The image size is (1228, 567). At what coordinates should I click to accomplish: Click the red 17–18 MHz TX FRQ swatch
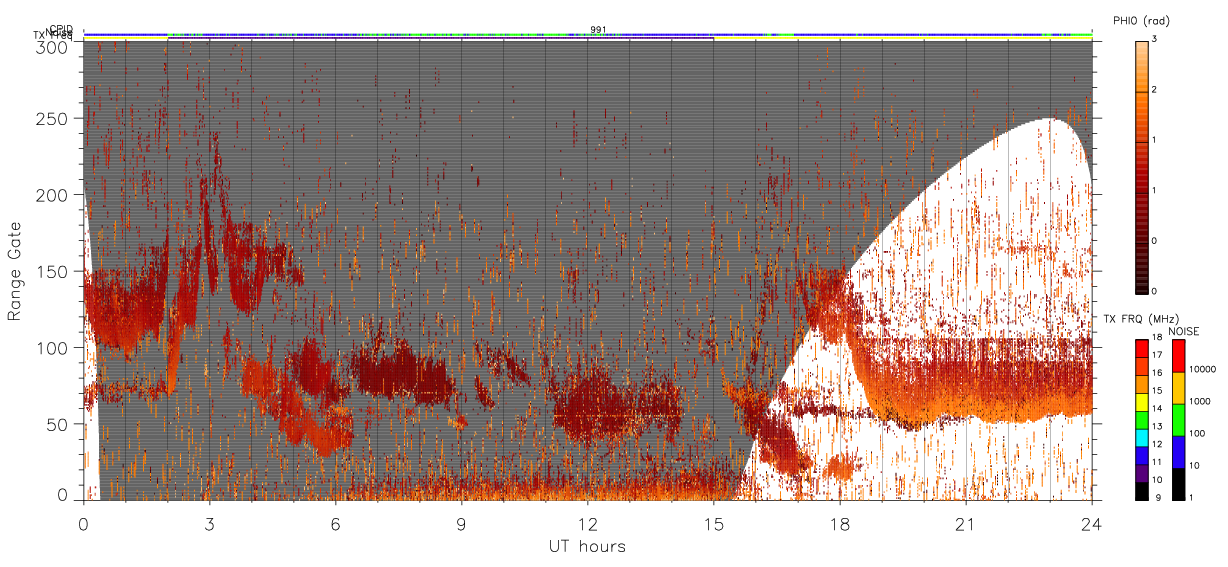[1141, 347]
